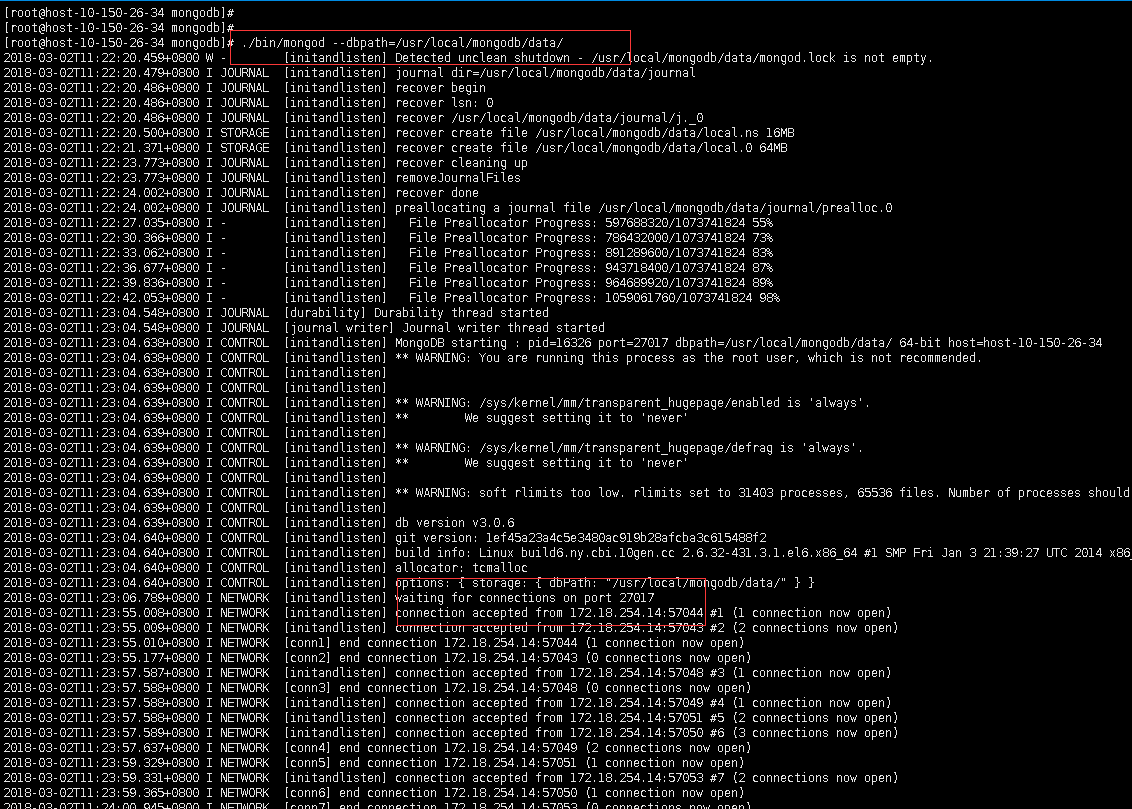The image size is (1132, 809).
Task: Click 'MongoDB starting : pid=16326' line
Action: click(552, 343)
